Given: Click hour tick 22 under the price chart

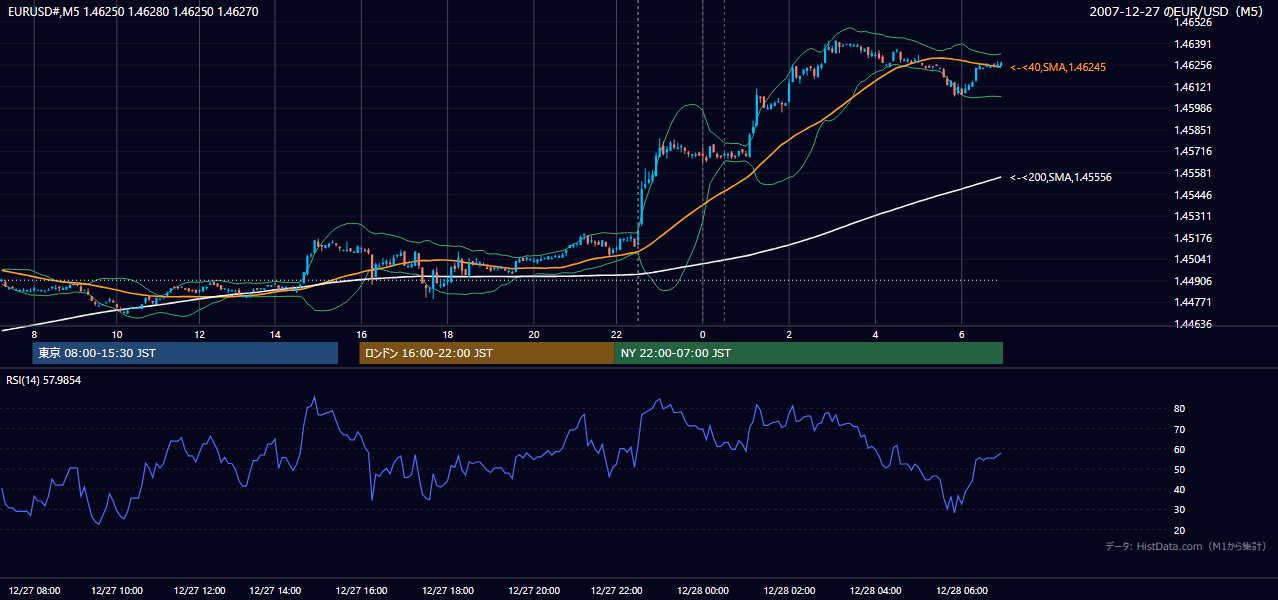Looking at the screenshot, I should [x=617, y=334].
